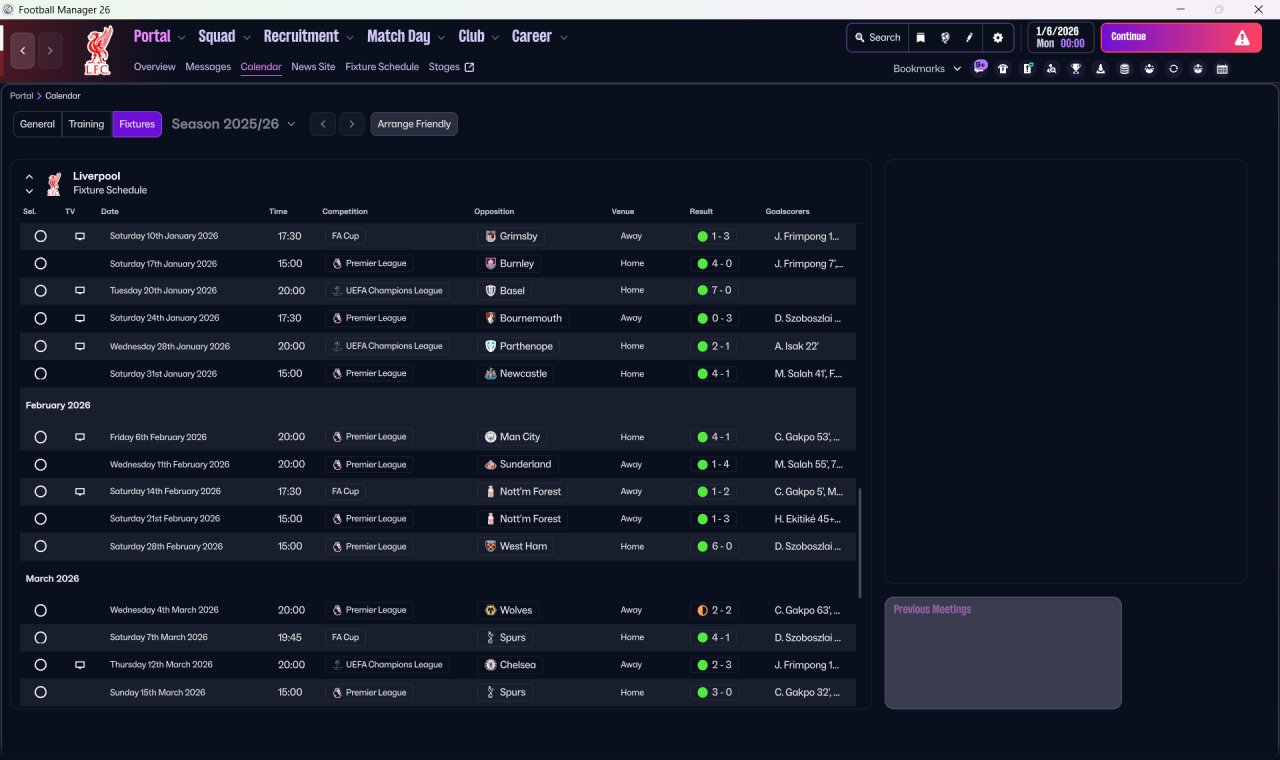Image resolution: width=1280 pixels, height=760 pixels.
Task: Open the calendar icon in bookmarks bar
Action: point(1222,69)
